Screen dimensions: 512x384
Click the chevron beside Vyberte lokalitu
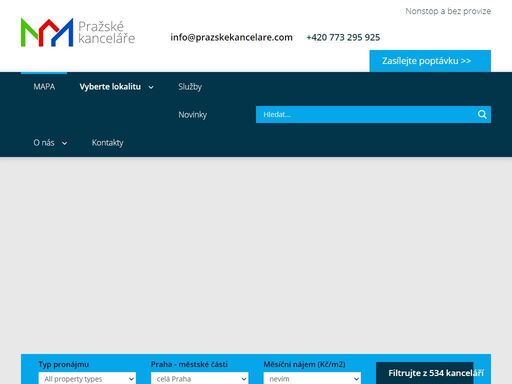click(x=151, y=87)
